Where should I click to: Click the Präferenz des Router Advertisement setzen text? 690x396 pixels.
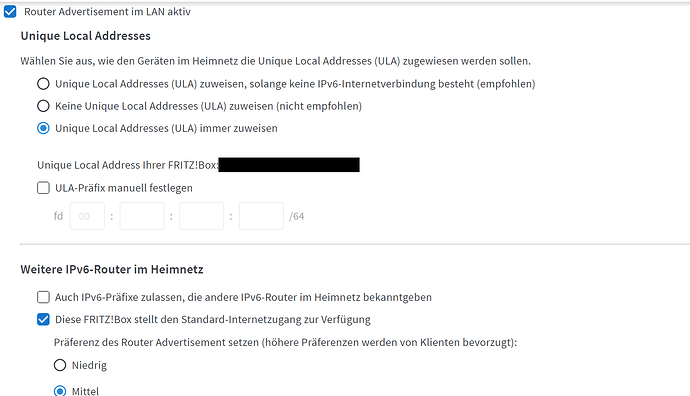pyautogui.click(x=285, y=342)
